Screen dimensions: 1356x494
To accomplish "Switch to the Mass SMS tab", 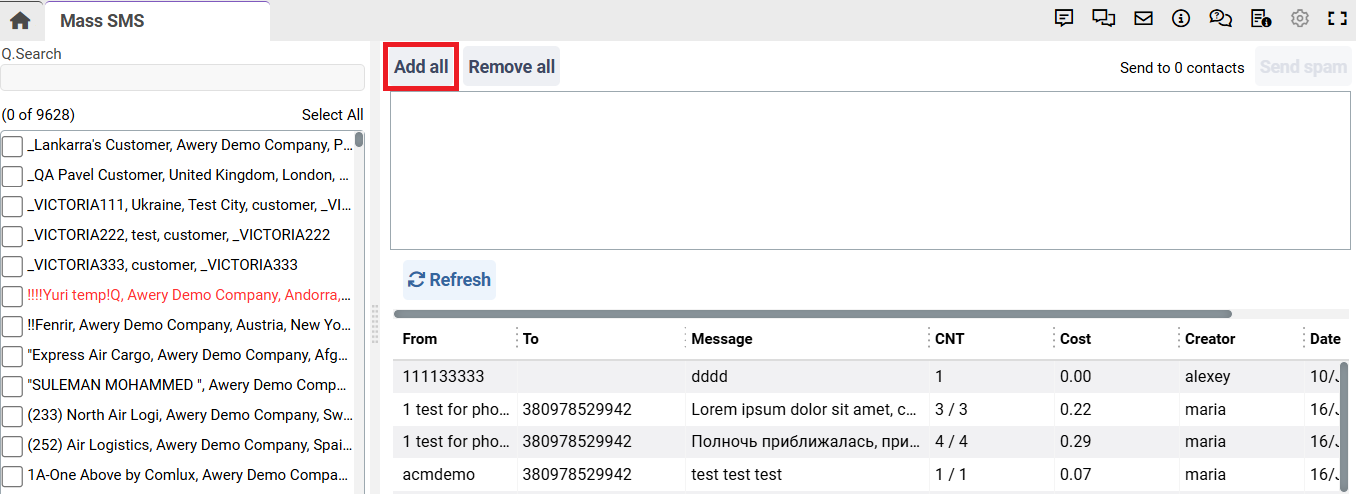I will click(102, 21).
